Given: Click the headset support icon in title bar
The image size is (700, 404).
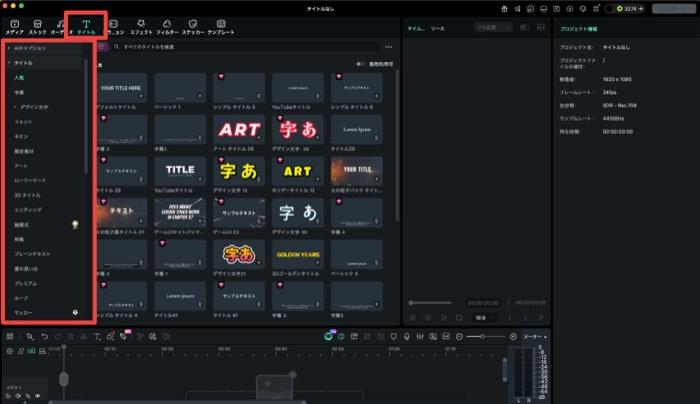Looking at the screenshot, I should [x=583, y=8].
